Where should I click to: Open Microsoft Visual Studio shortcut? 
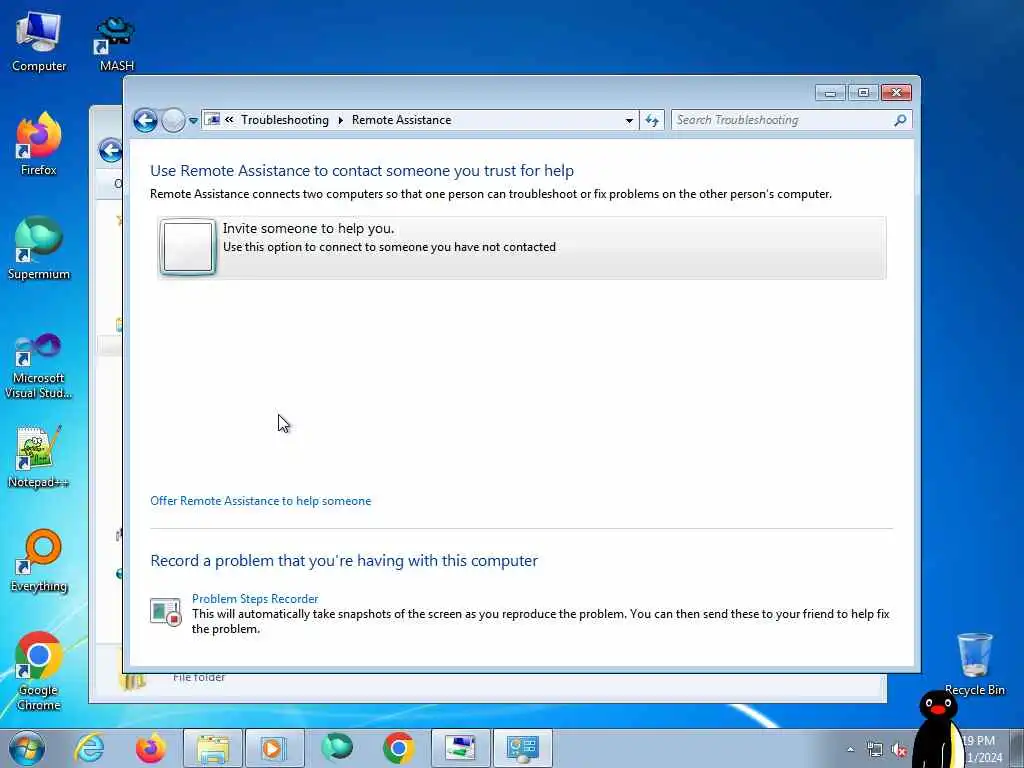(39, 366)
